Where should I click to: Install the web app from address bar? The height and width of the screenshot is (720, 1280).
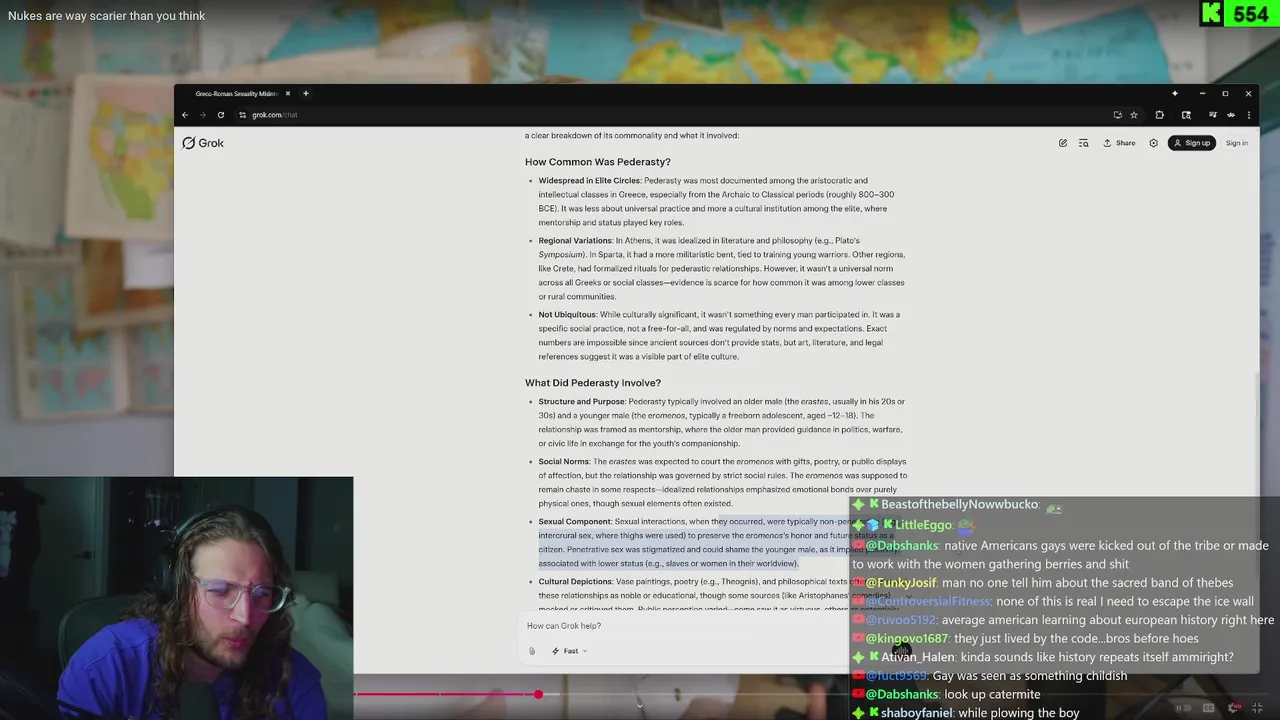click(1117, 115)
